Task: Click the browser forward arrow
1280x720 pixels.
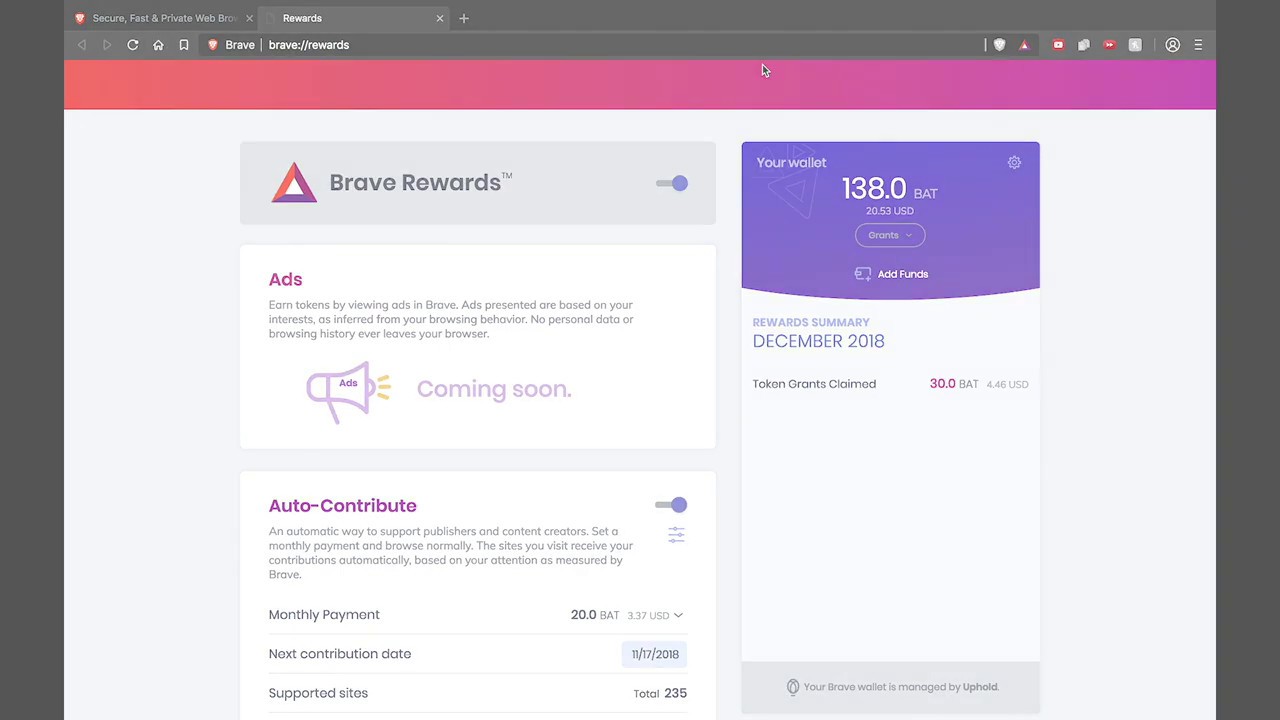Action: coord(107,45)
